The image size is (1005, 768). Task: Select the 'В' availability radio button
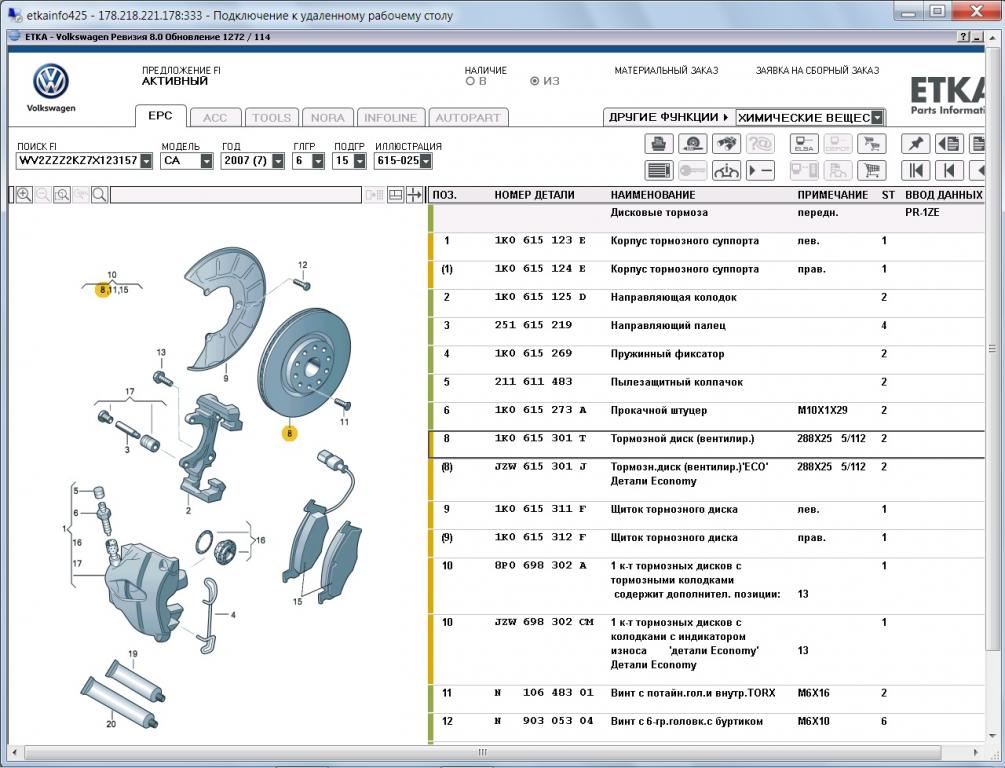pos(470,81)
